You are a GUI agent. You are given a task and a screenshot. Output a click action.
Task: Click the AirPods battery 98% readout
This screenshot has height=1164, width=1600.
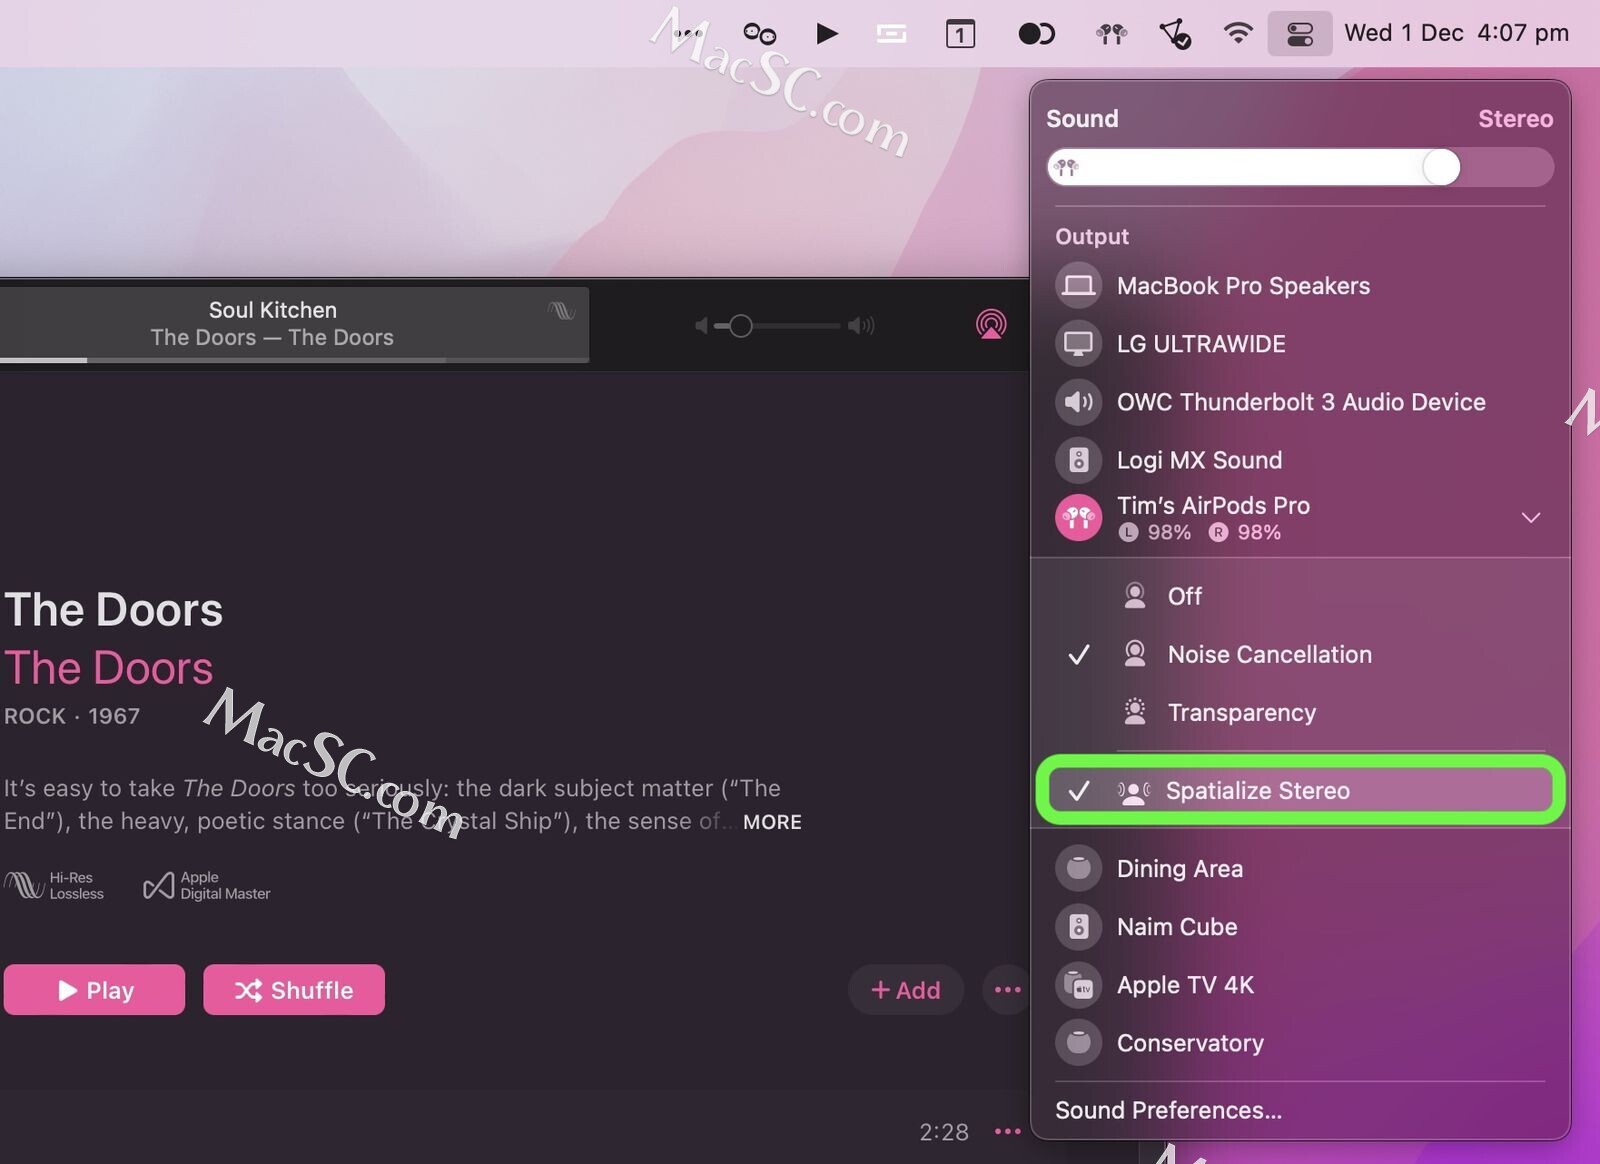(x=1199, y=533)
